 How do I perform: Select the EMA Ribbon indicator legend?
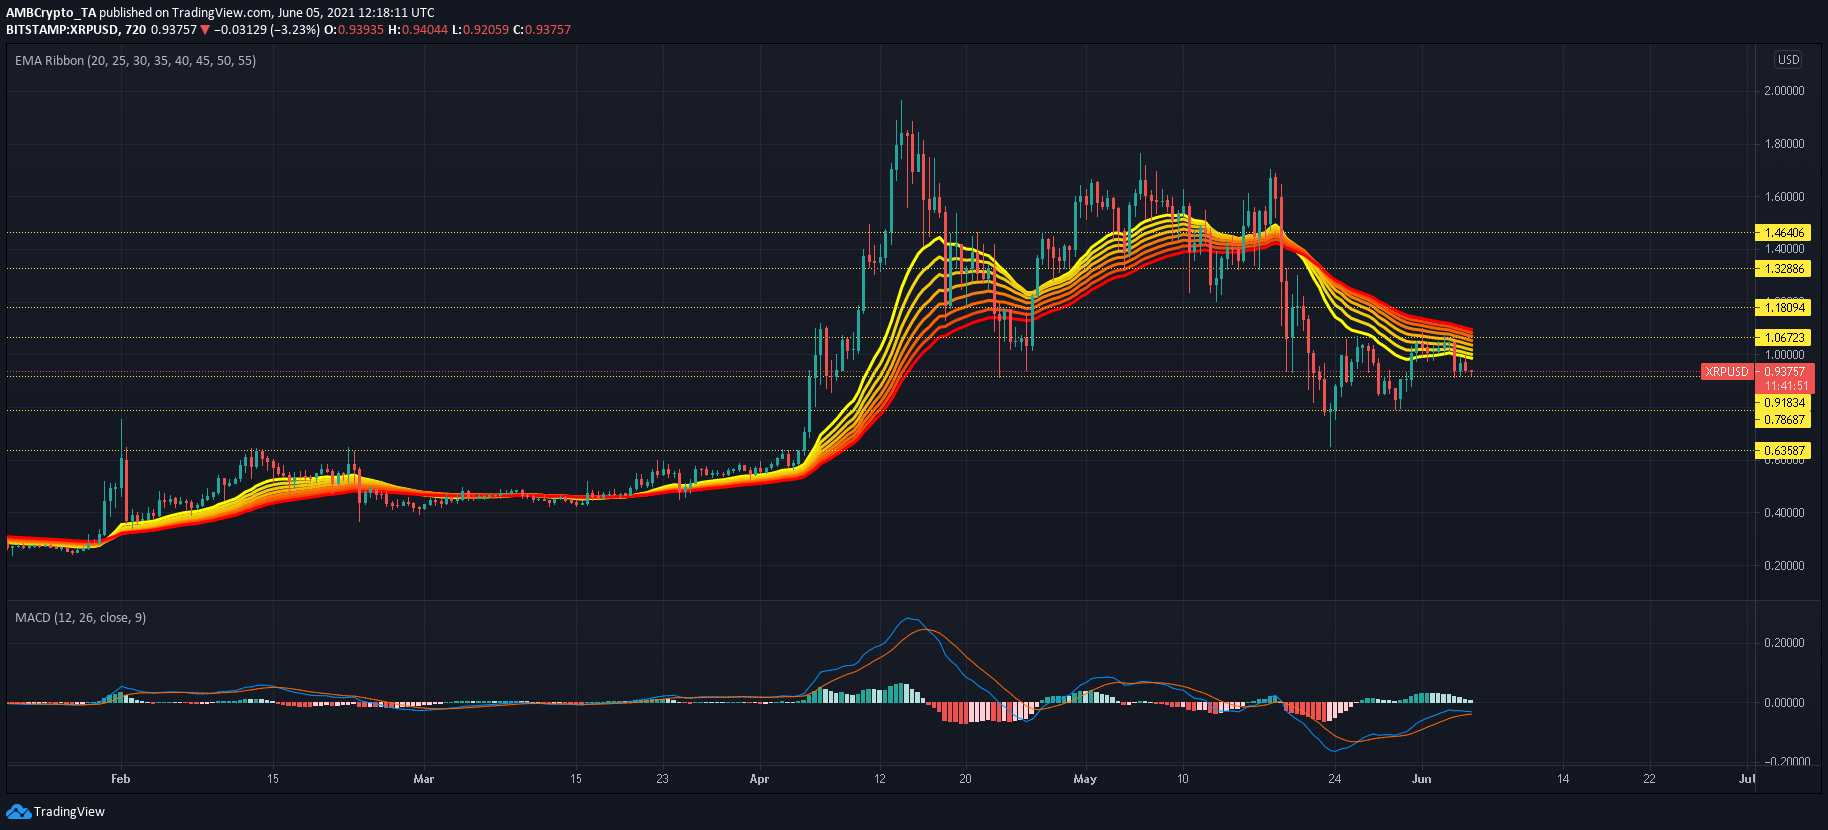135,60
